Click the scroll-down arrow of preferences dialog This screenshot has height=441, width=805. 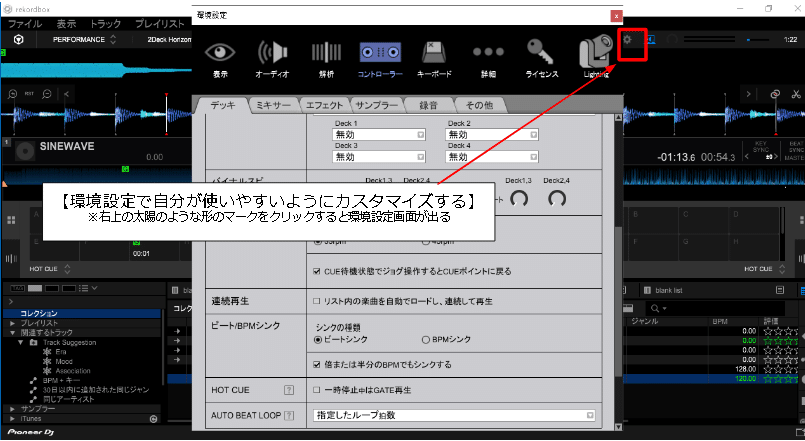pyautogui.click(x=619, y=426)
